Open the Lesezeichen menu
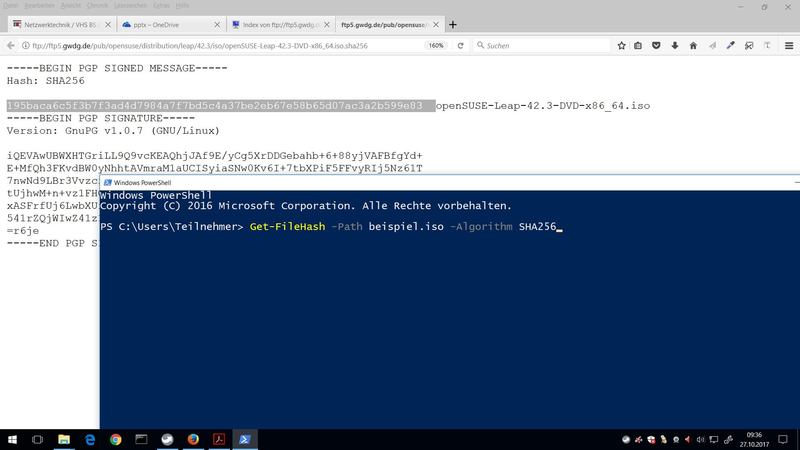 pyautogui.click(x=130, y=6)
